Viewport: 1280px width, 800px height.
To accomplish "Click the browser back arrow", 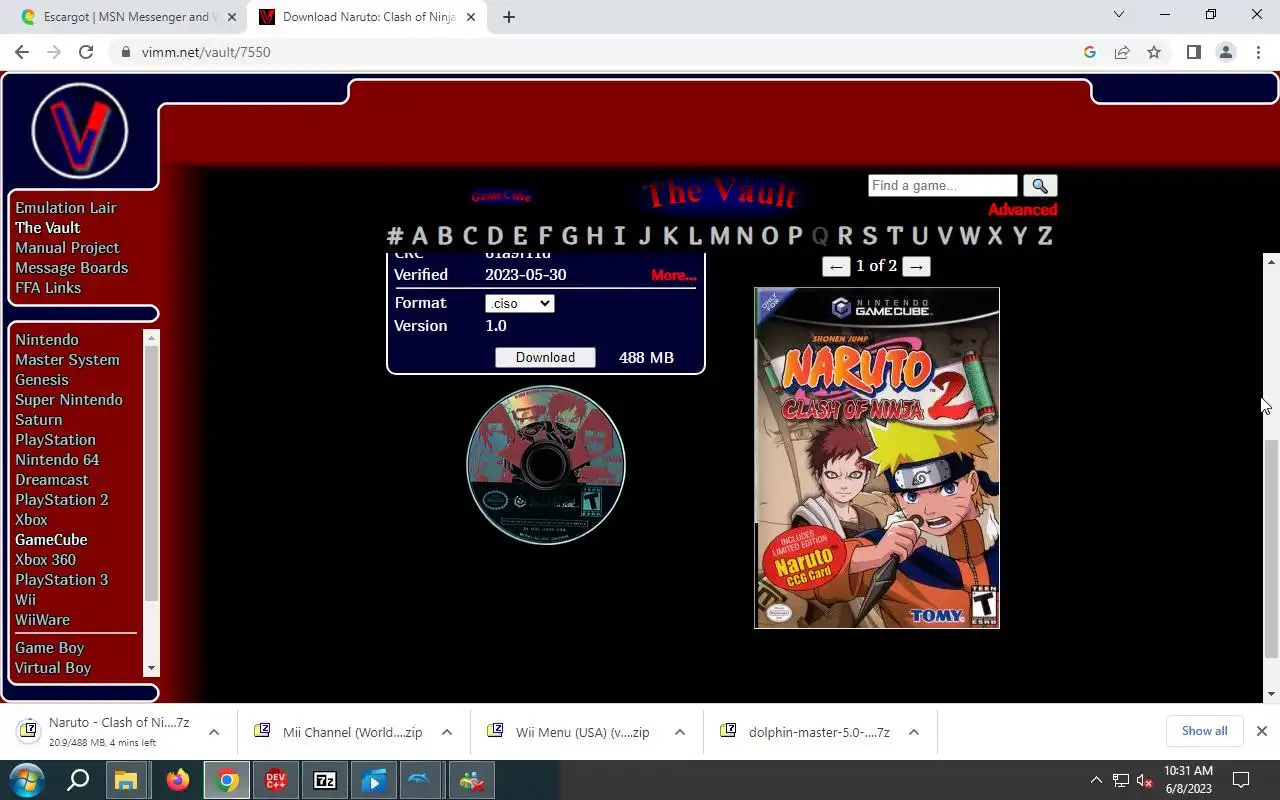I will (x=22, y=52).
